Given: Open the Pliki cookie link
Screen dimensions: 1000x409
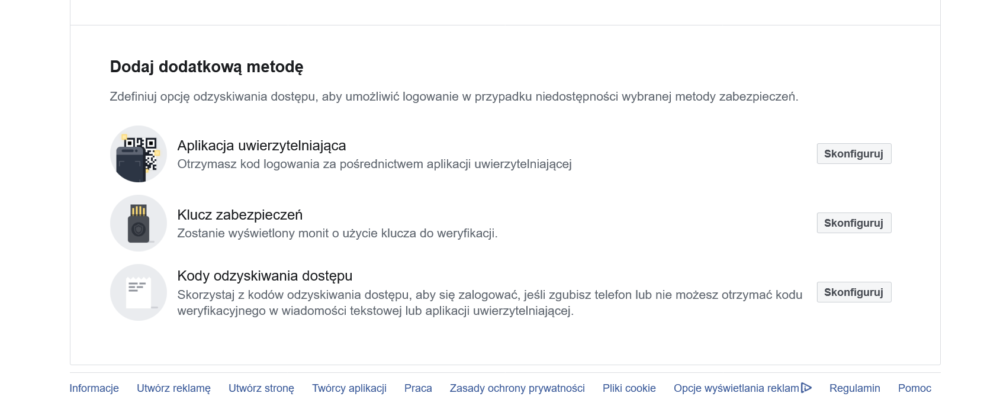Looking at the screenshot, I should click(629, 388).
